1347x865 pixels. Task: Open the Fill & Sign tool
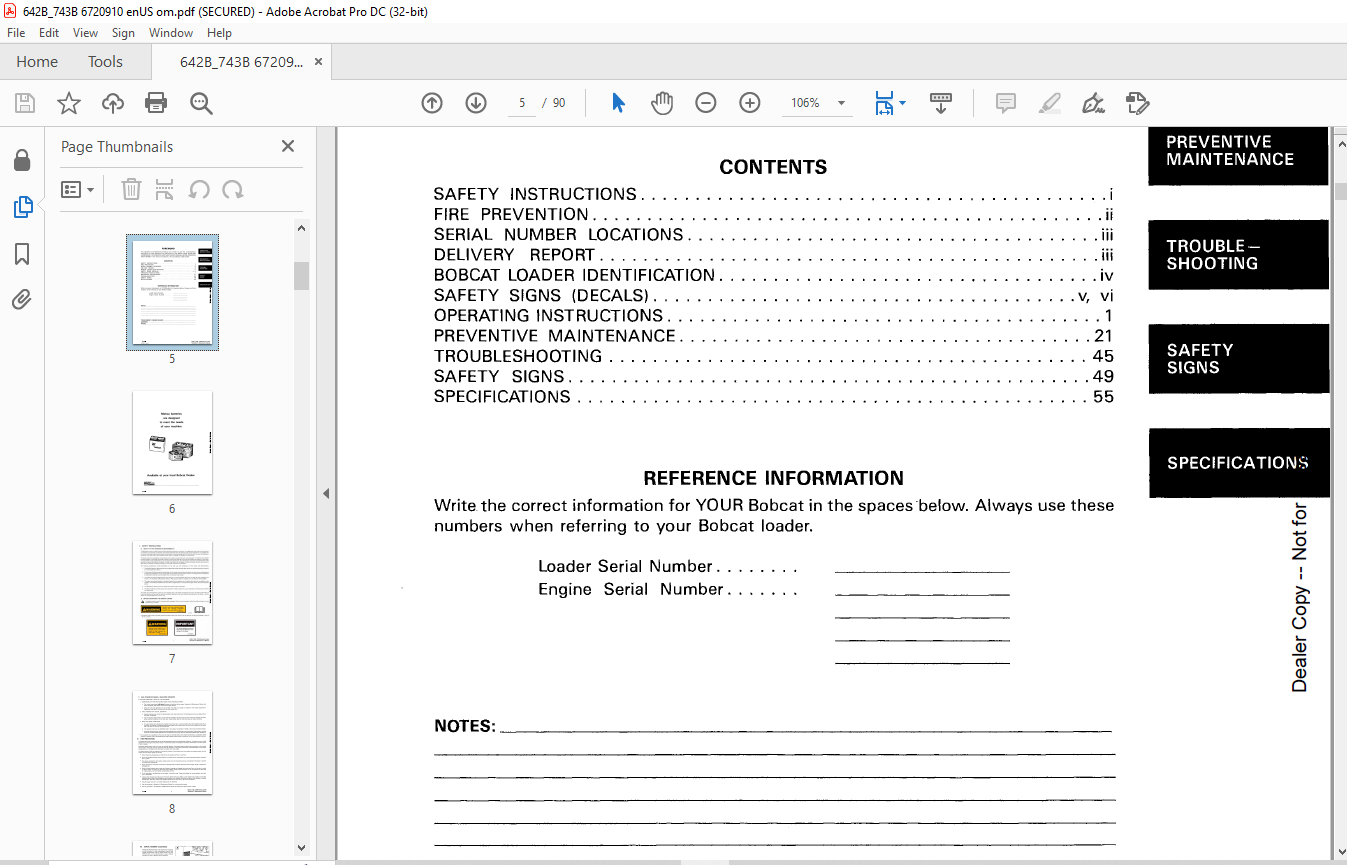pos(1137,103)
